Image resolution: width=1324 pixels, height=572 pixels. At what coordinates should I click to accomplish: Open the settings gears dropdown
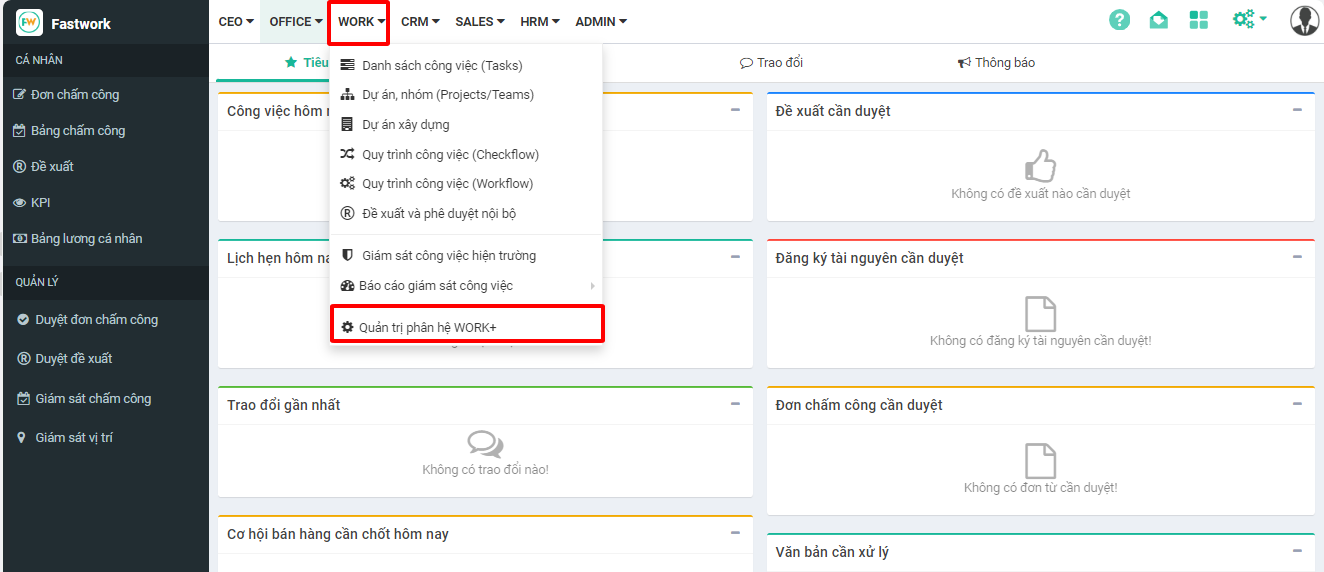pos(1249,20)
